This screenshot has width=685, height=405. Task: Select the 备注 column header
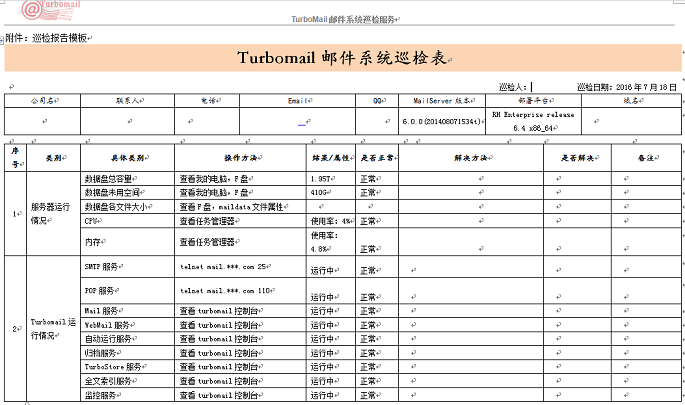click(646, 158)
